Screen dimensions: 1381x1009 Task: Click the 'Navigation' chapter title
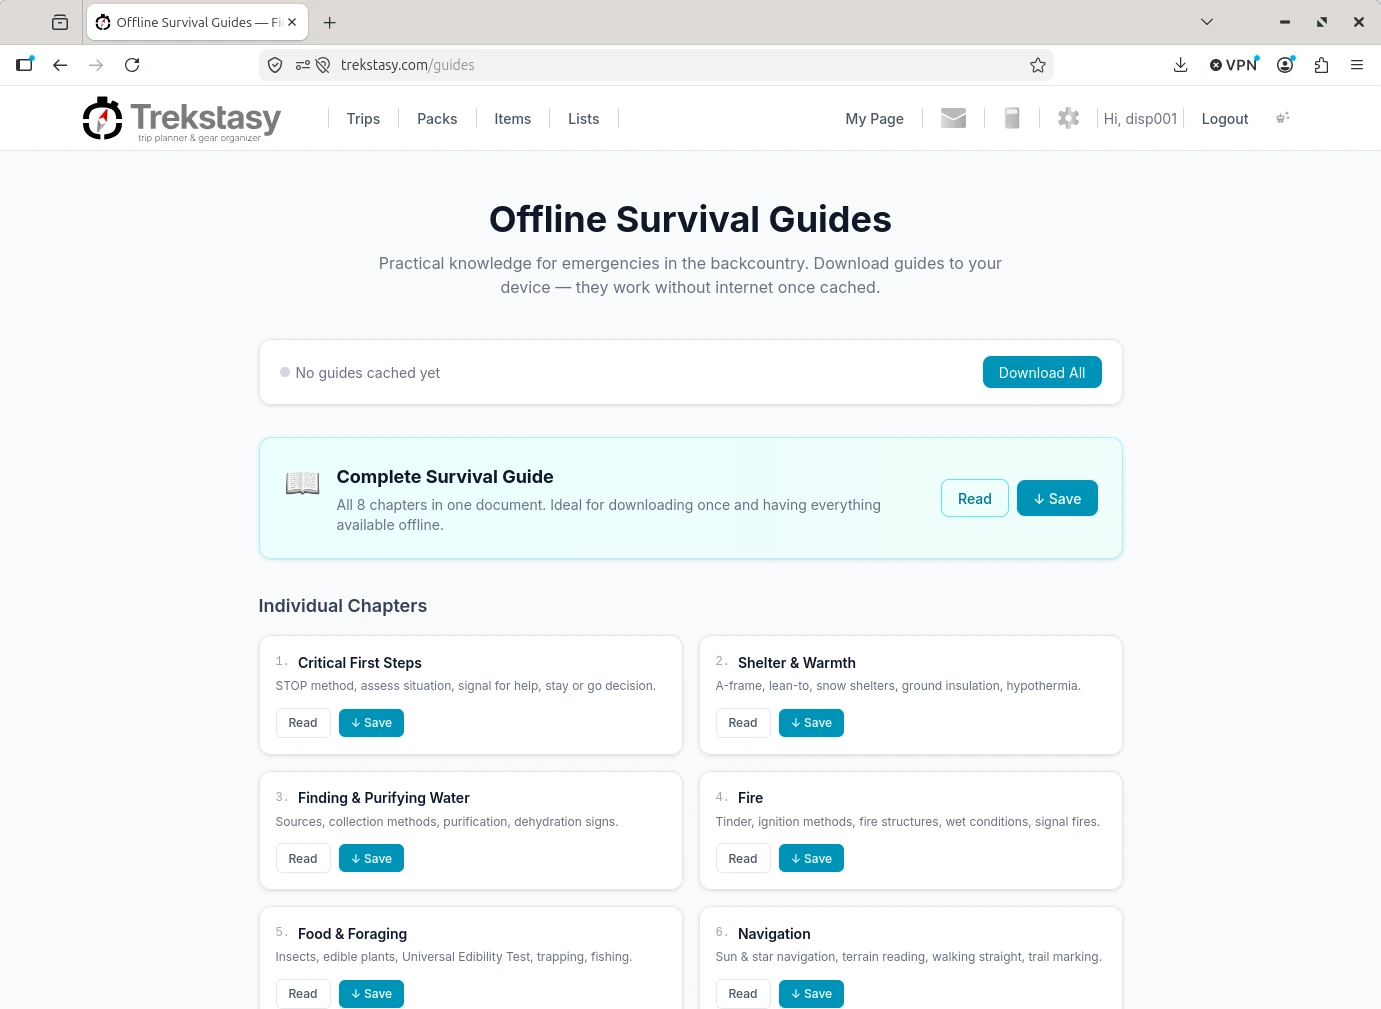[x=774, y=934]
